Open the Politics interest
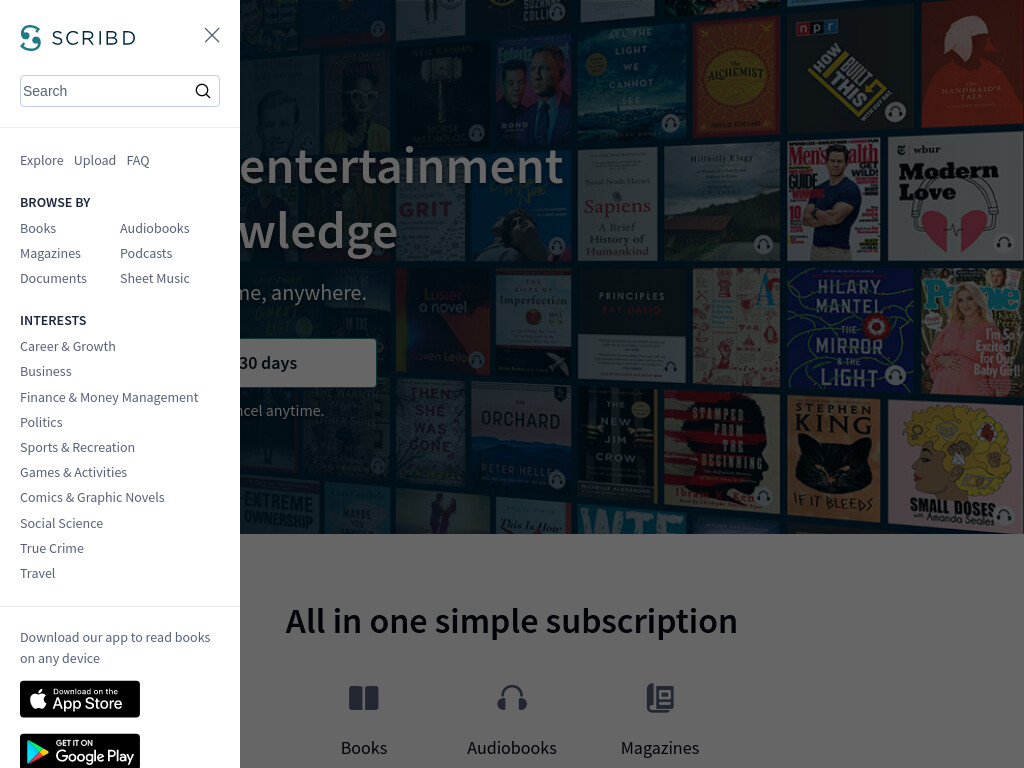Screen dimensions: 1024x768 (x=41, y=423)
